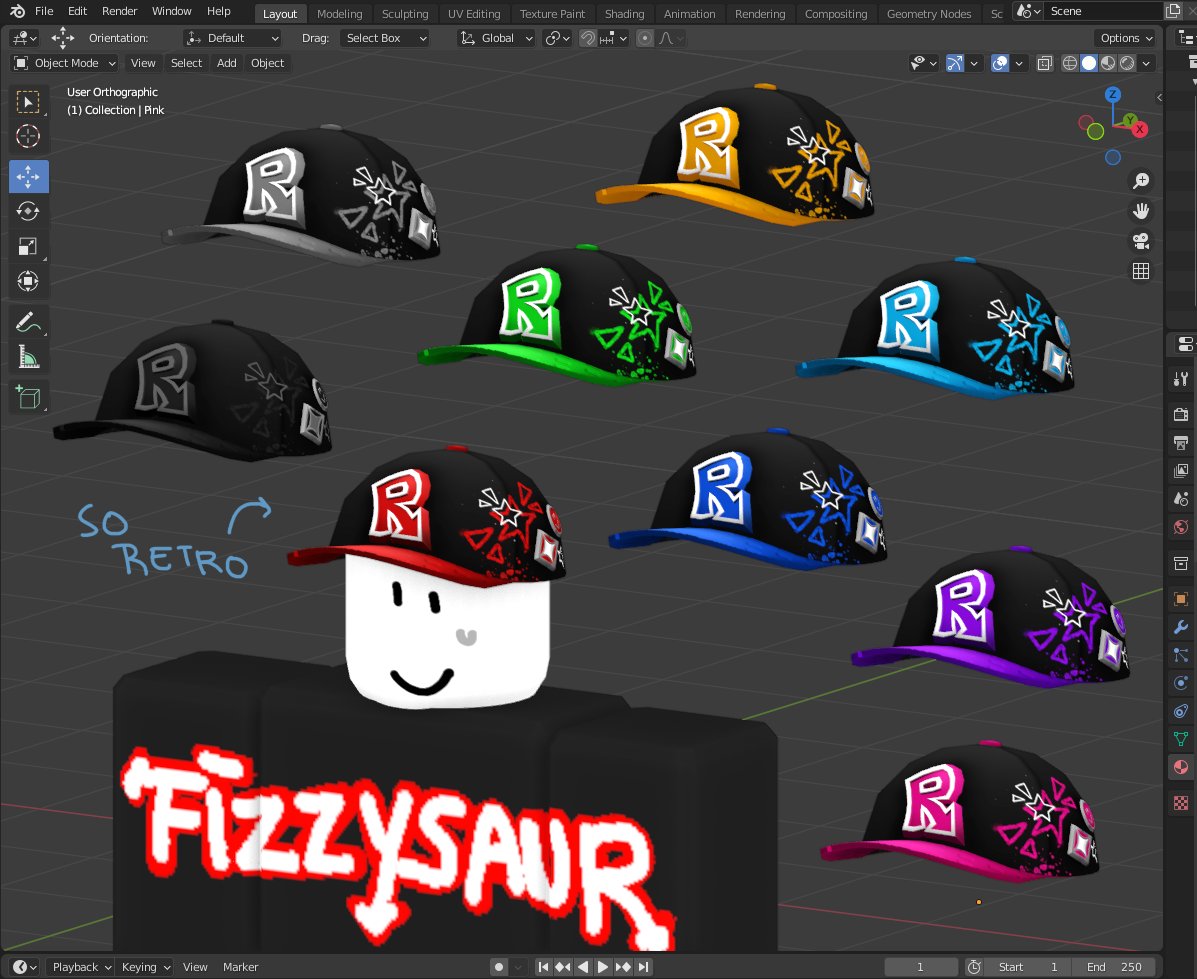
Task: Select the Transform tool
Action: 28,281
